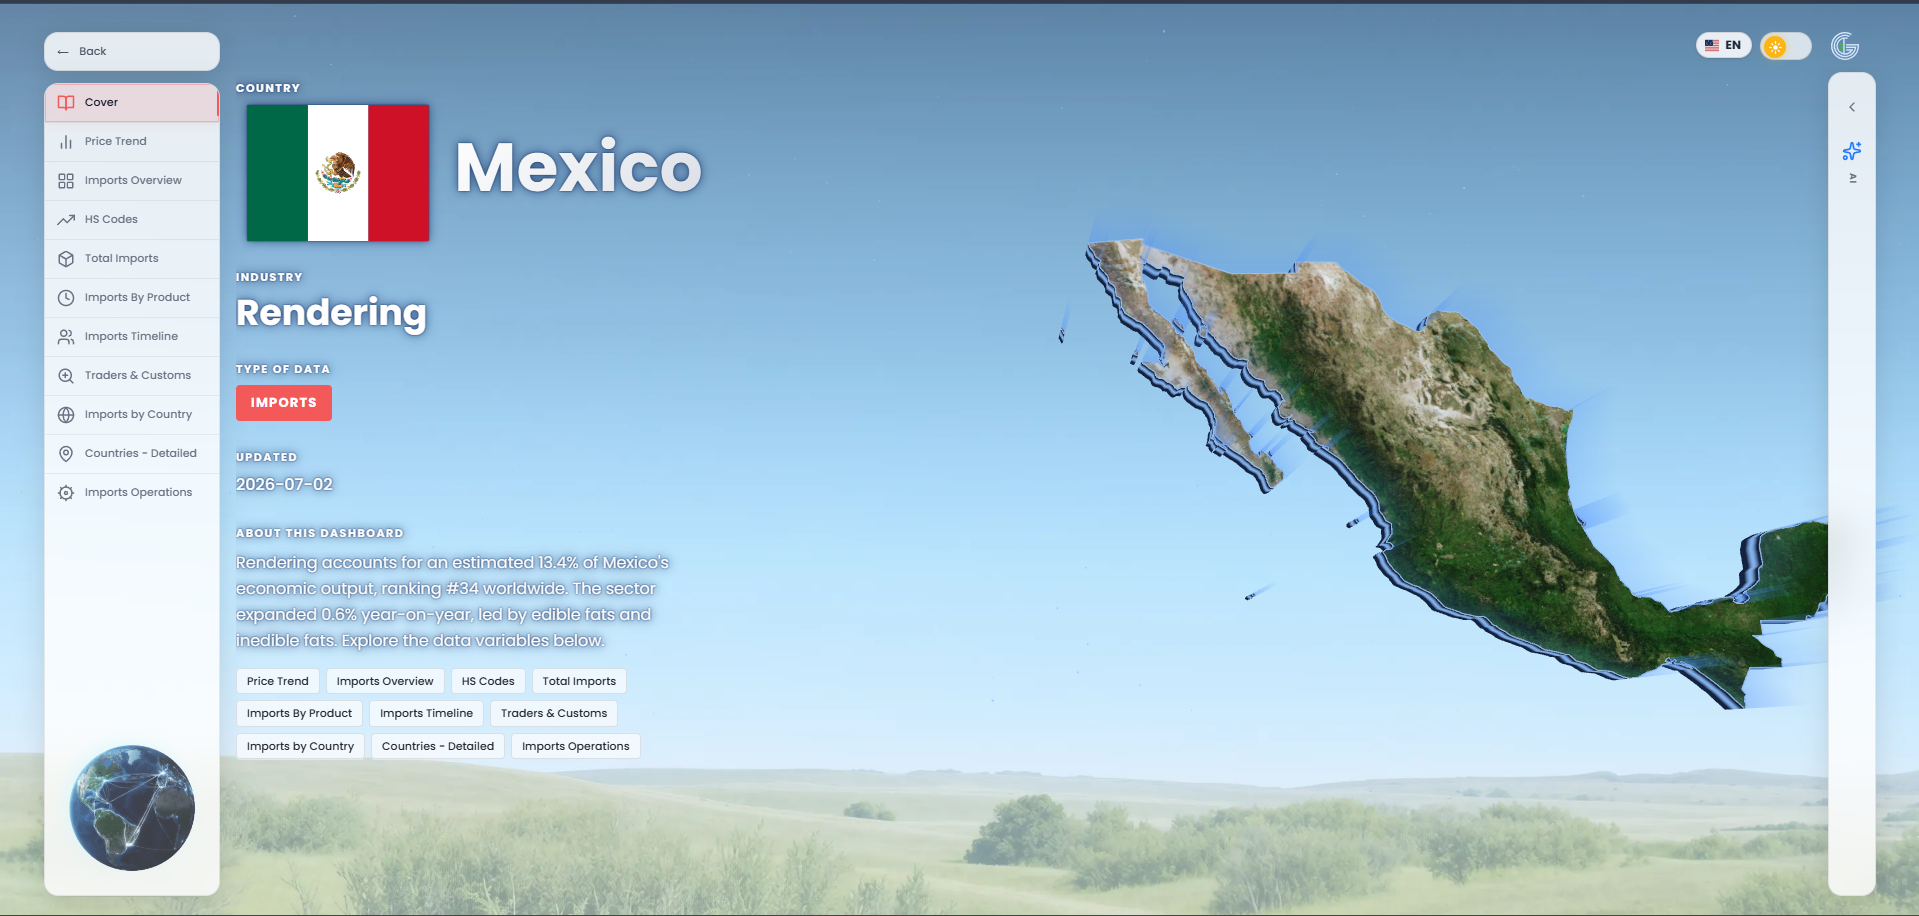This screenshot has width=1919, height=916.
Task: Click the Imports By Product clock icon
Action: (x=66, y=297)
